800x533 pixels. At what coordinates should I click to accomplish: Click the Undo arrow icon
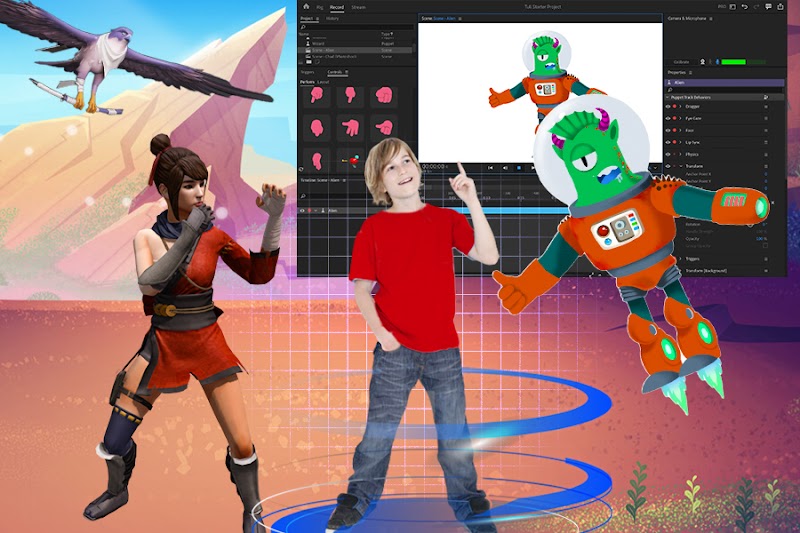point(744,7)
